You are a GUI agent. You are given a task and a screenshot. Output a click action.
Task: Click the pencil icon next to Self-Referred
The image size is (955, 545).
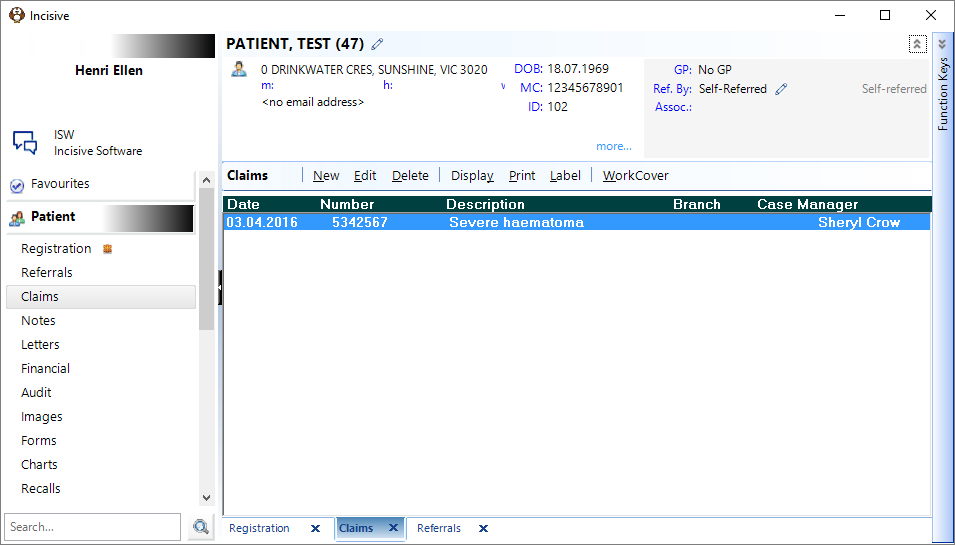click(781, 90)
